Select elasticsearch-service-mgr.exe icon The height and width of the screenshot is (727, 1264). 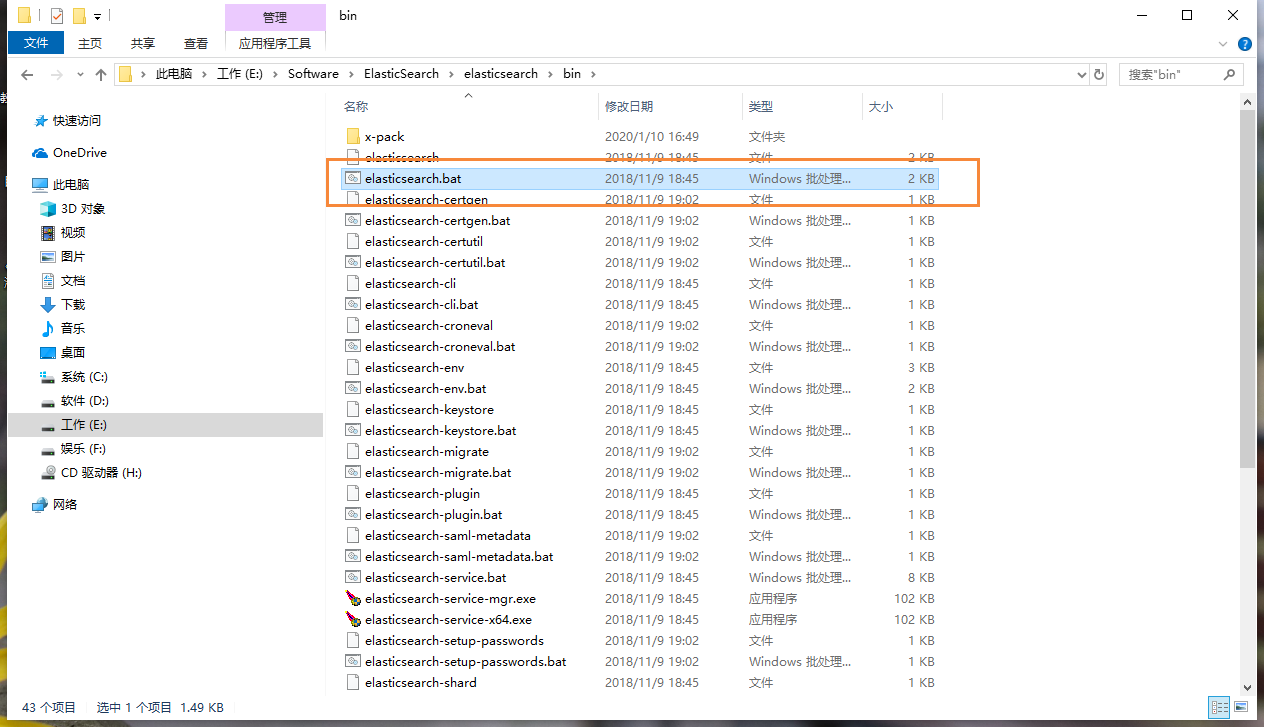pyautogui.click(x=352, y=598)
